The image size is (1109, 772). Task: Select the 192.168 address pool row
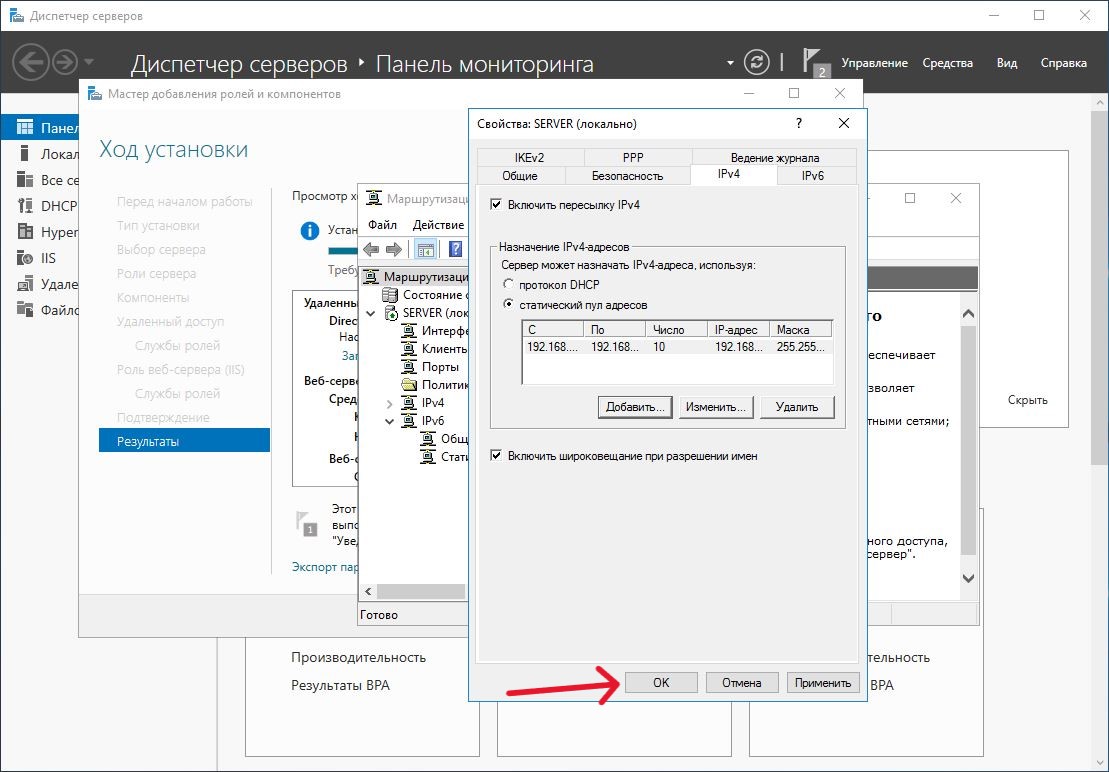(676, 347)
